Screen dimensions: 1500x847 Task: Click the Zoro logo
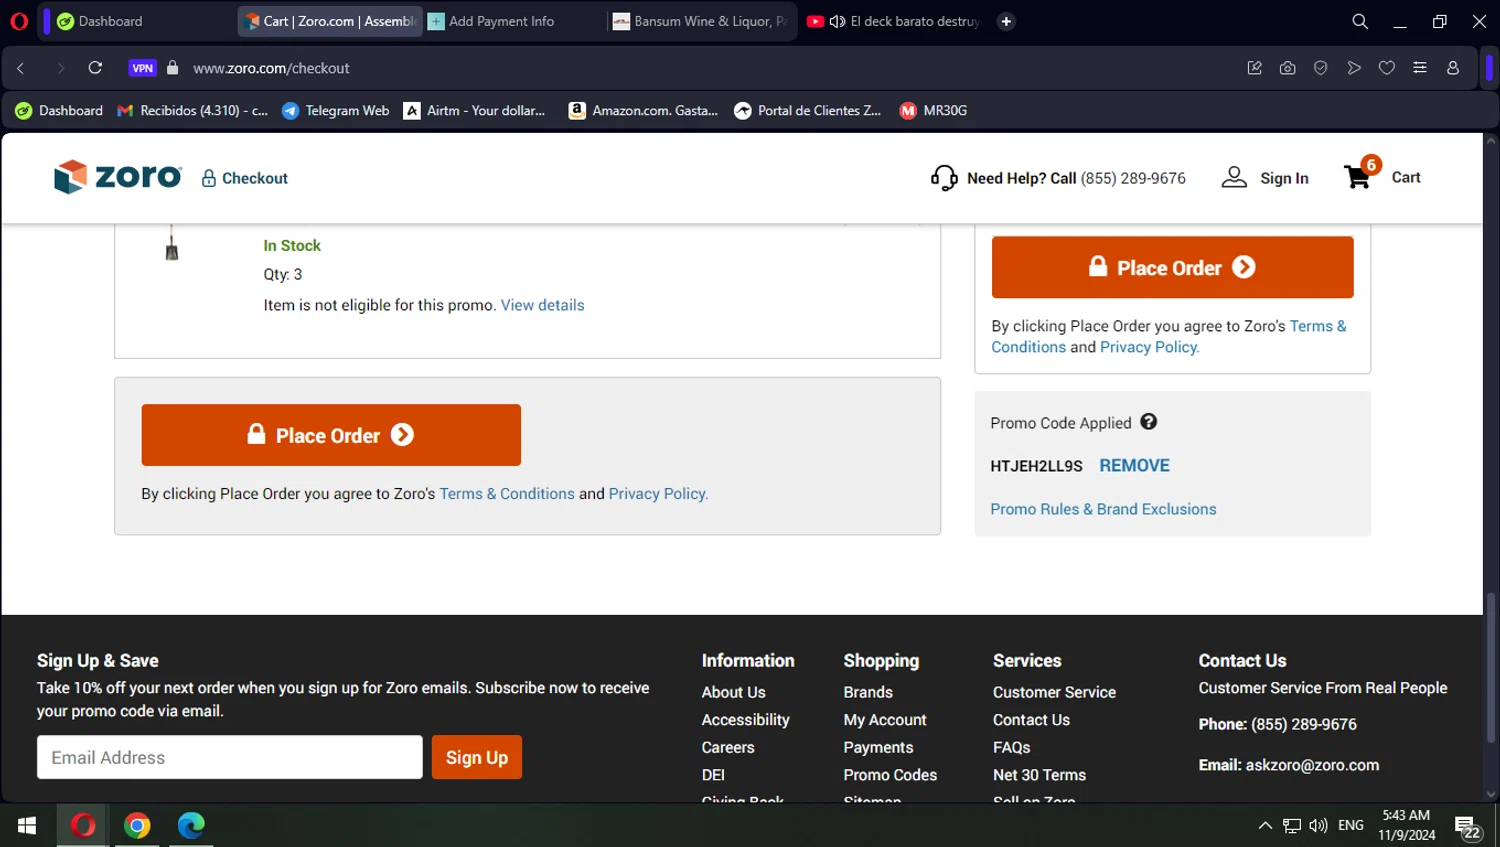coord(118,177)
